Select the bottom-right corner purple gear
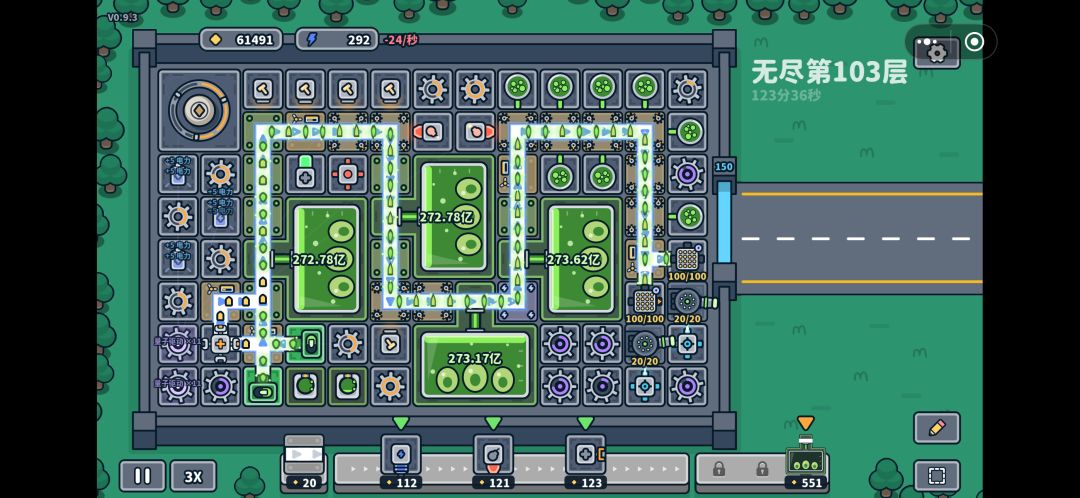Image resolution: width=1080 pixels, height=498 pixels. coord(687,386)
